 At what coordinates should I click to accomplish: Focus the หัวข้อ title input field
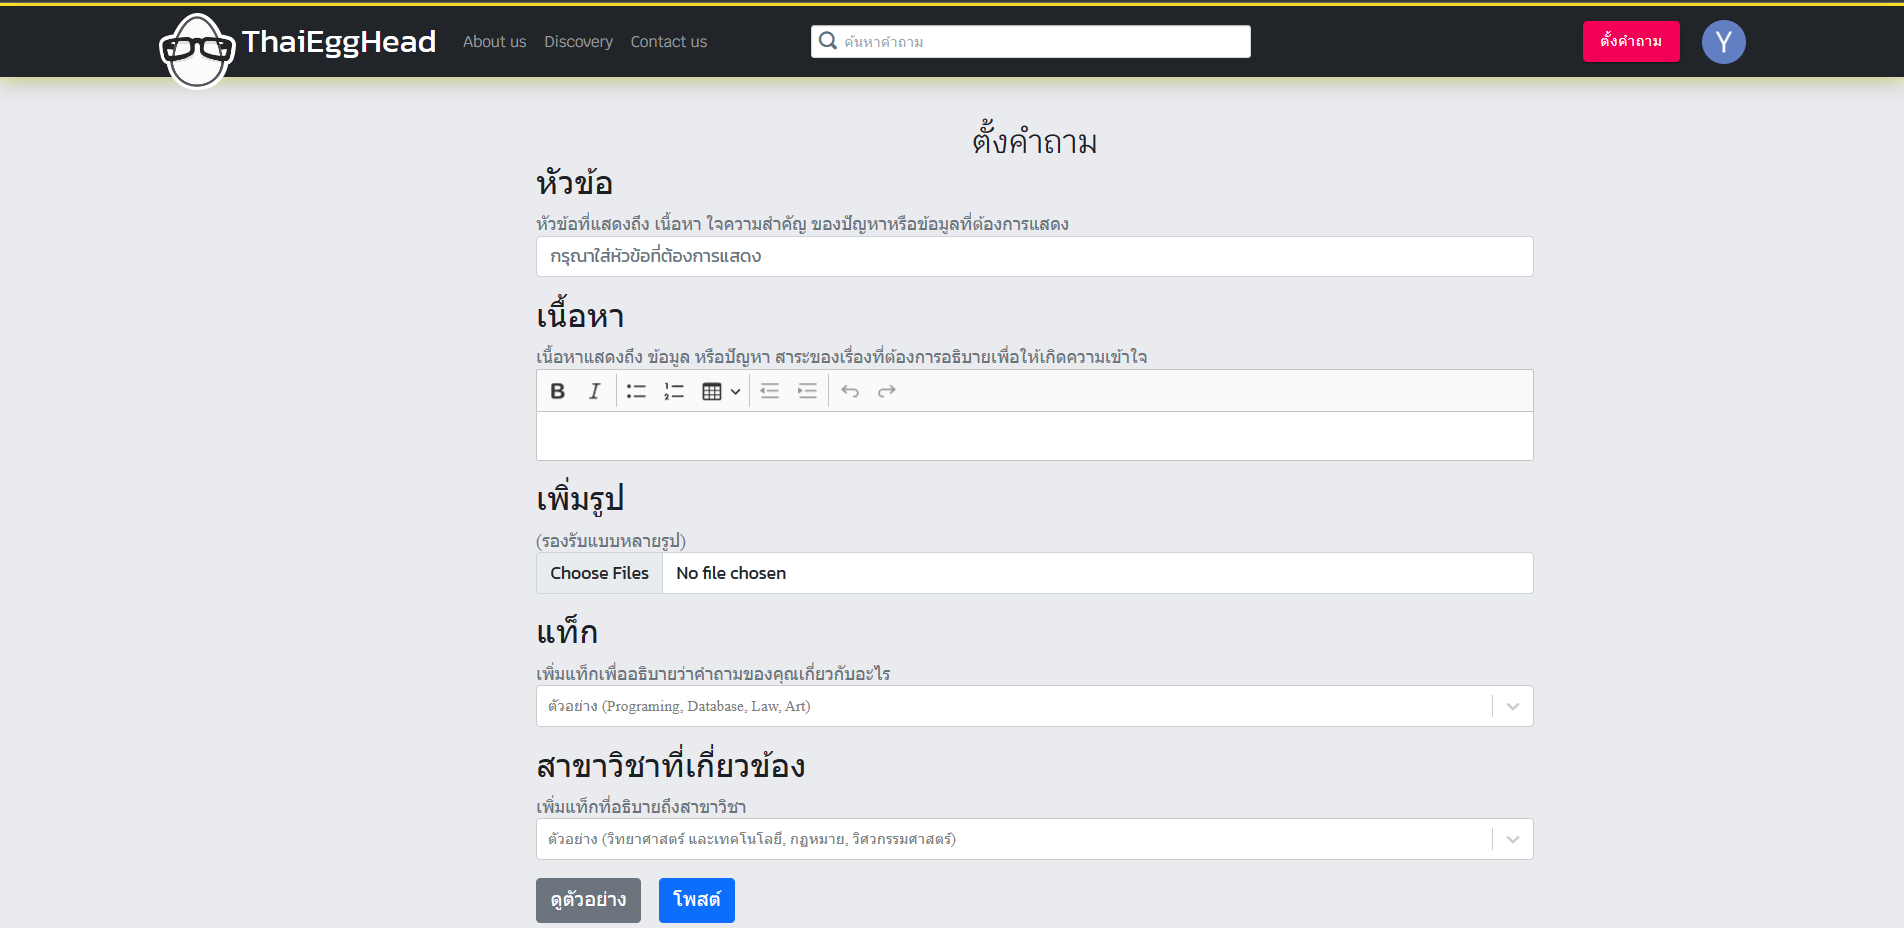click(1034, 256)
